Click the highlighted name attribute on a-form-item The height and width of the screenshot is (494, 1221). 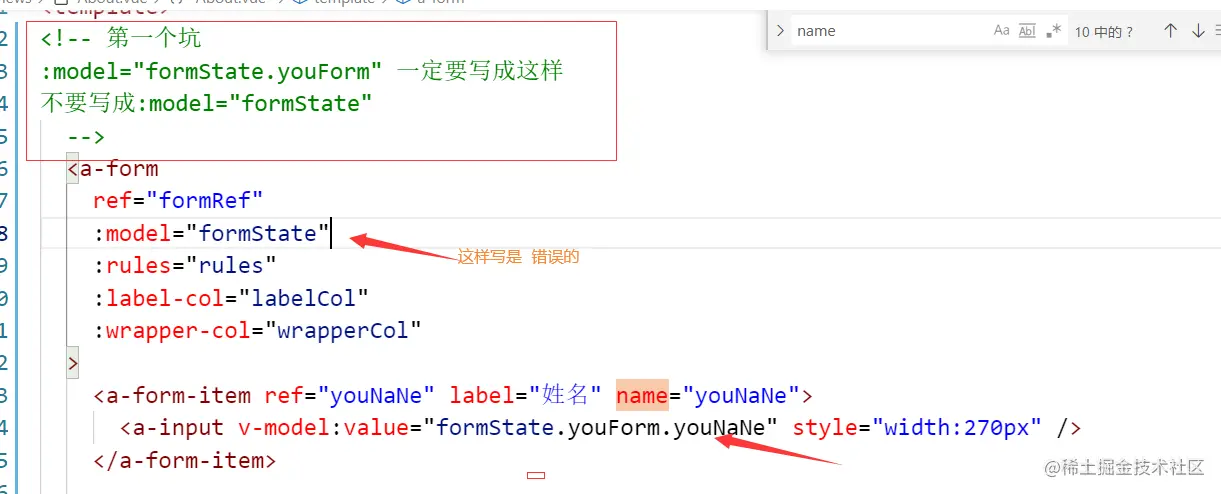click(642, 395)
